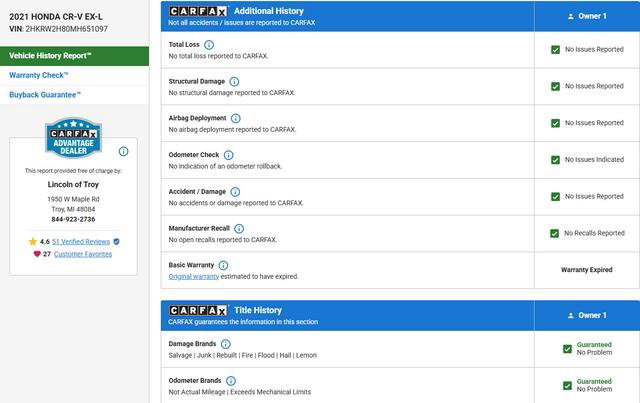Click the green checkmark for Damage Brands
The width and height of the screenshot is (640, 403).
567,349
